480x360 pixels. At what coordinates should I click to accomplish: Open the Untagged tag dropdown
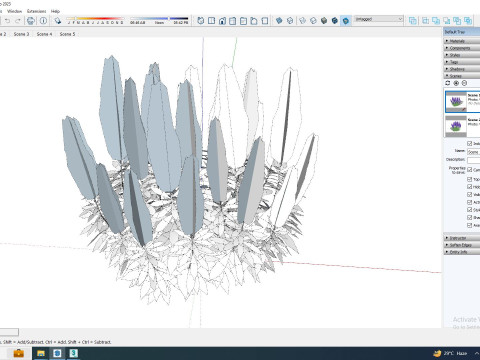click(x=378, y=19)
